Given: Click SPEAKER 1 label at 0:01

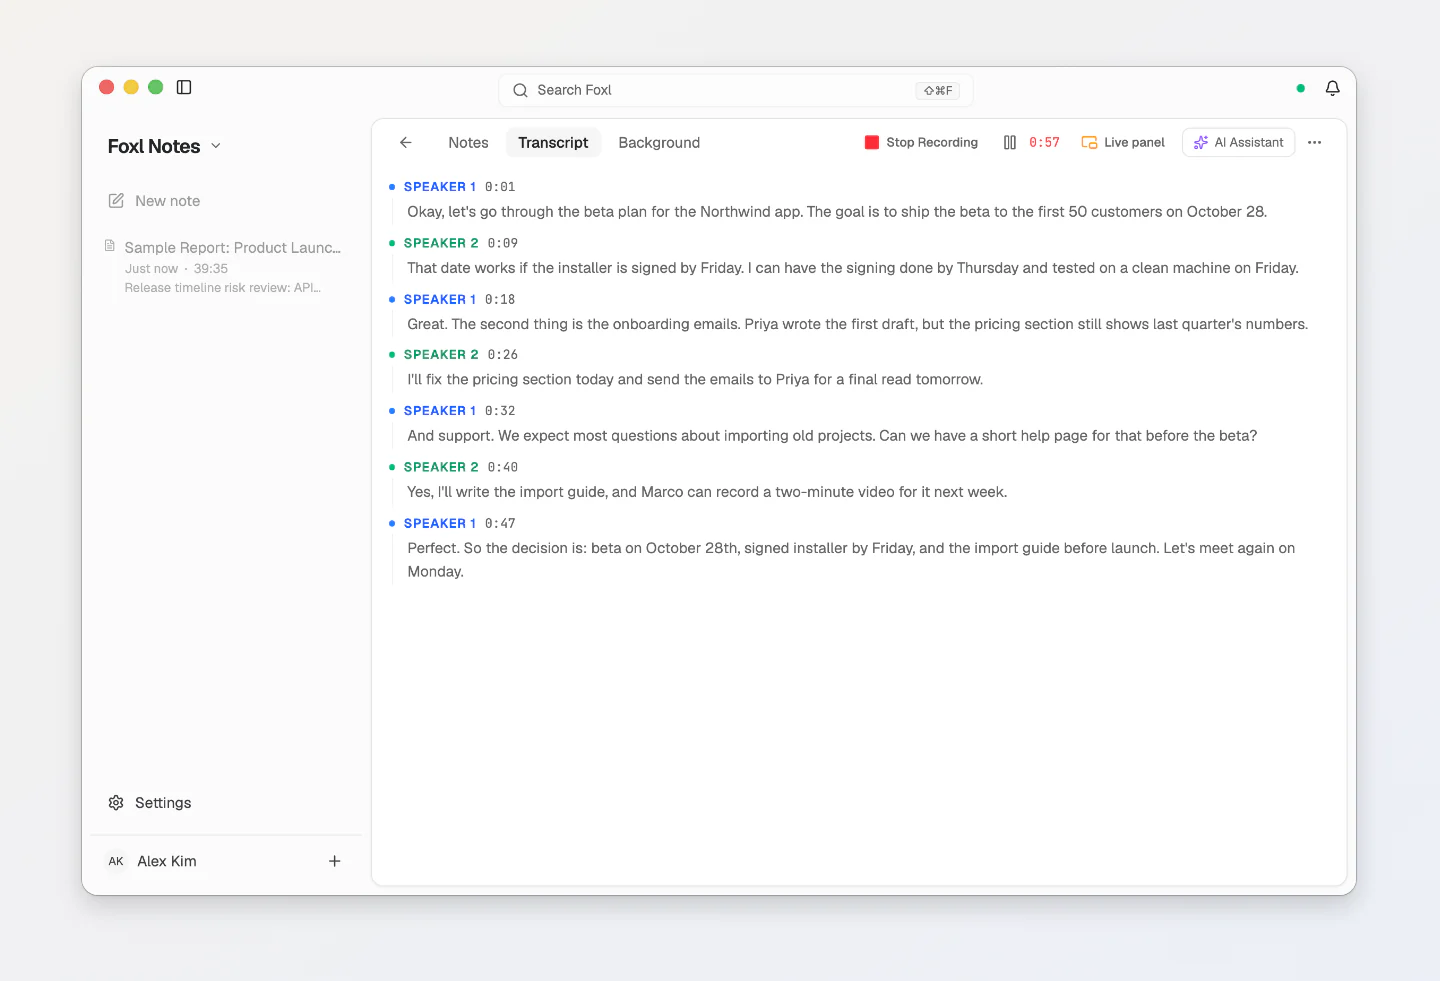Looking at the screenshot, I should (440, 187).
